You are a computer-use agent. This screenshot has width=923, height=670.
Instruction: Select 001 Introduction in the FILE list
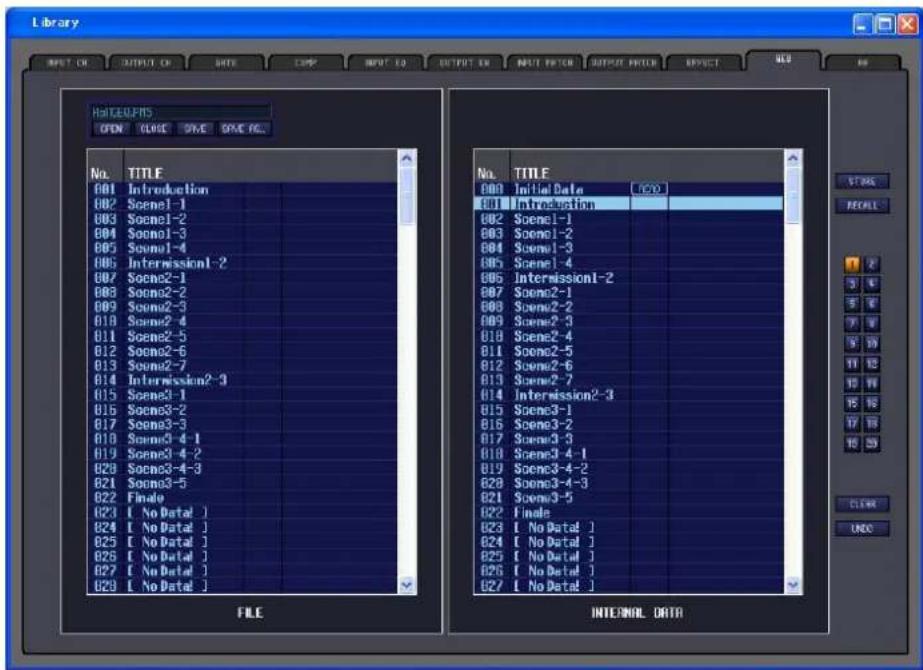[243, 190]
